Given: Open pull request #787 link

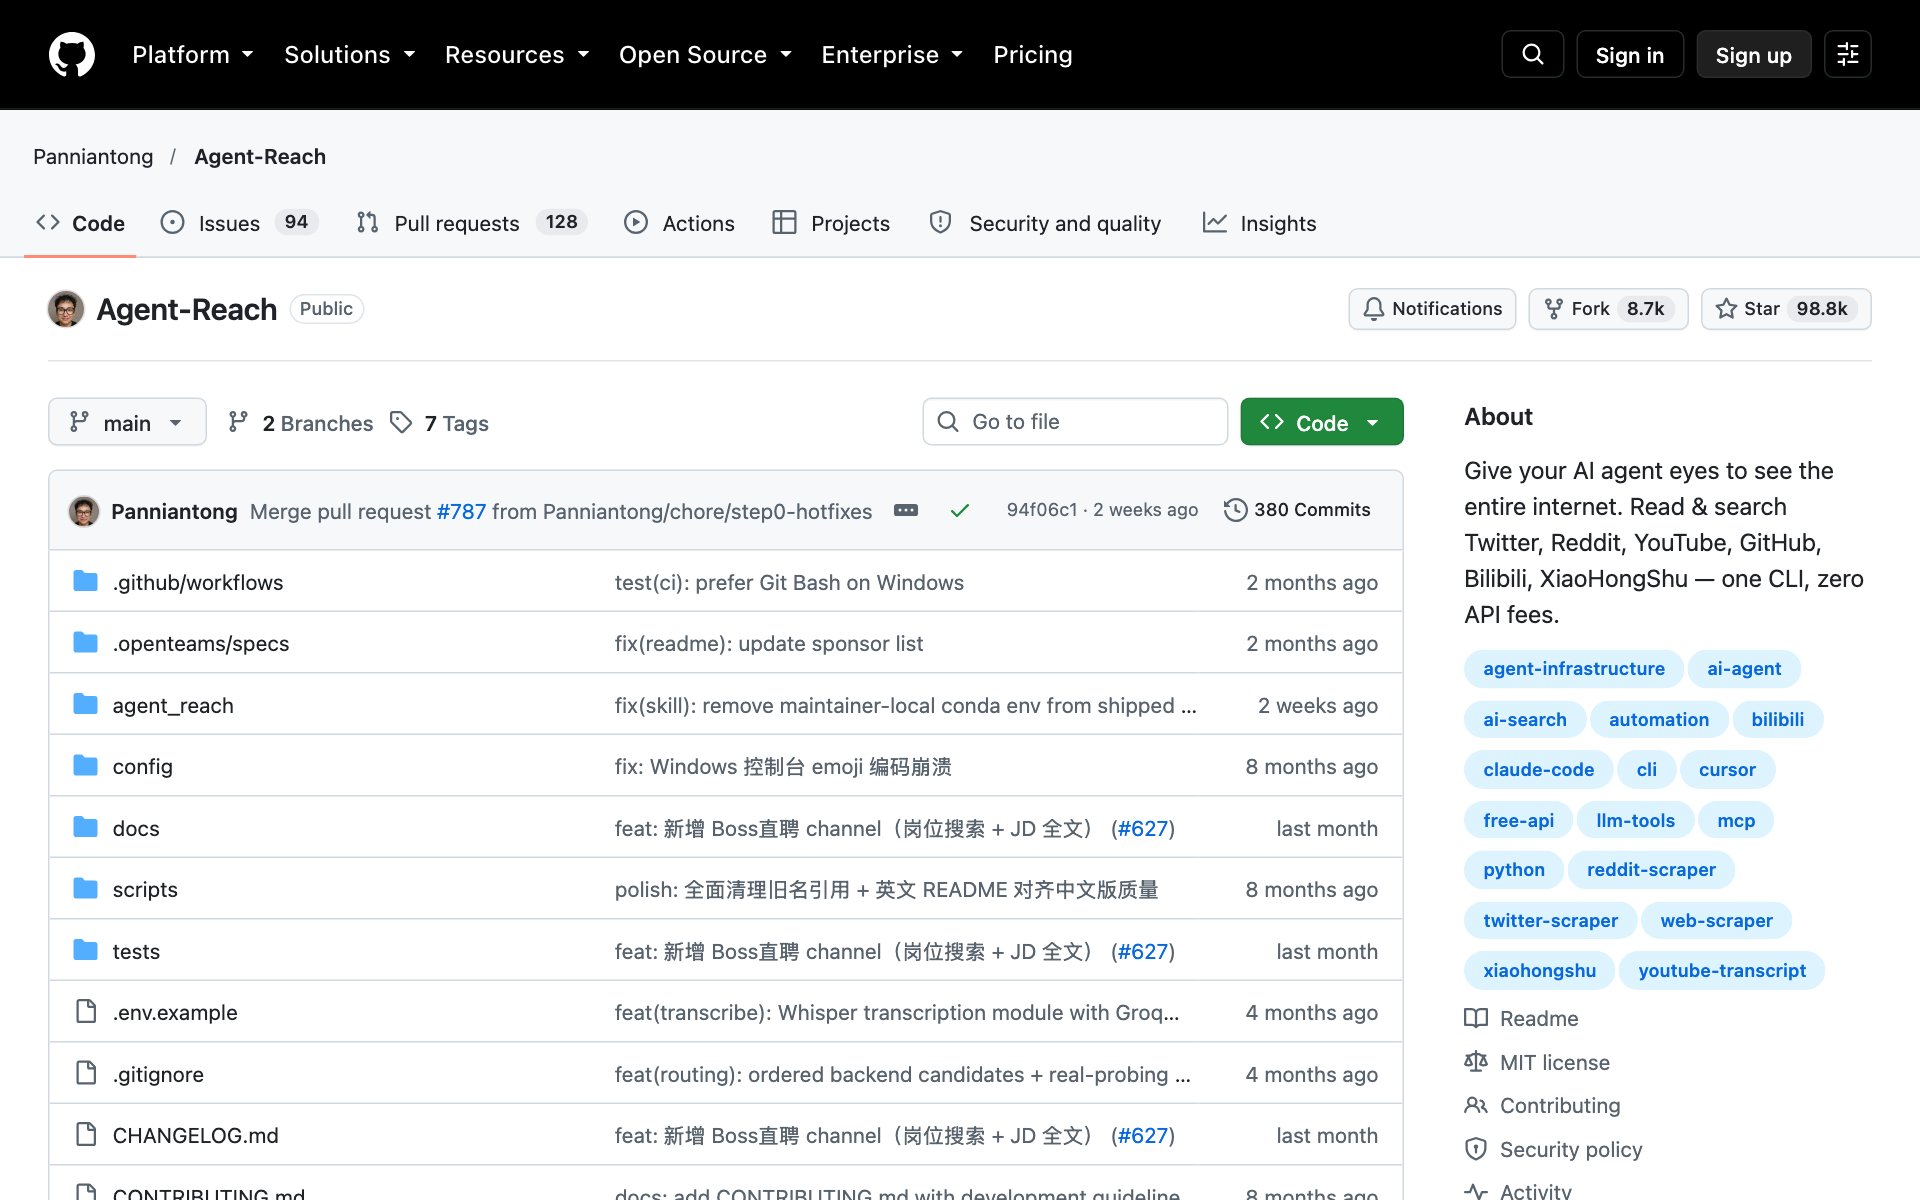Looking at the screenshot, I should coord(461,511).
